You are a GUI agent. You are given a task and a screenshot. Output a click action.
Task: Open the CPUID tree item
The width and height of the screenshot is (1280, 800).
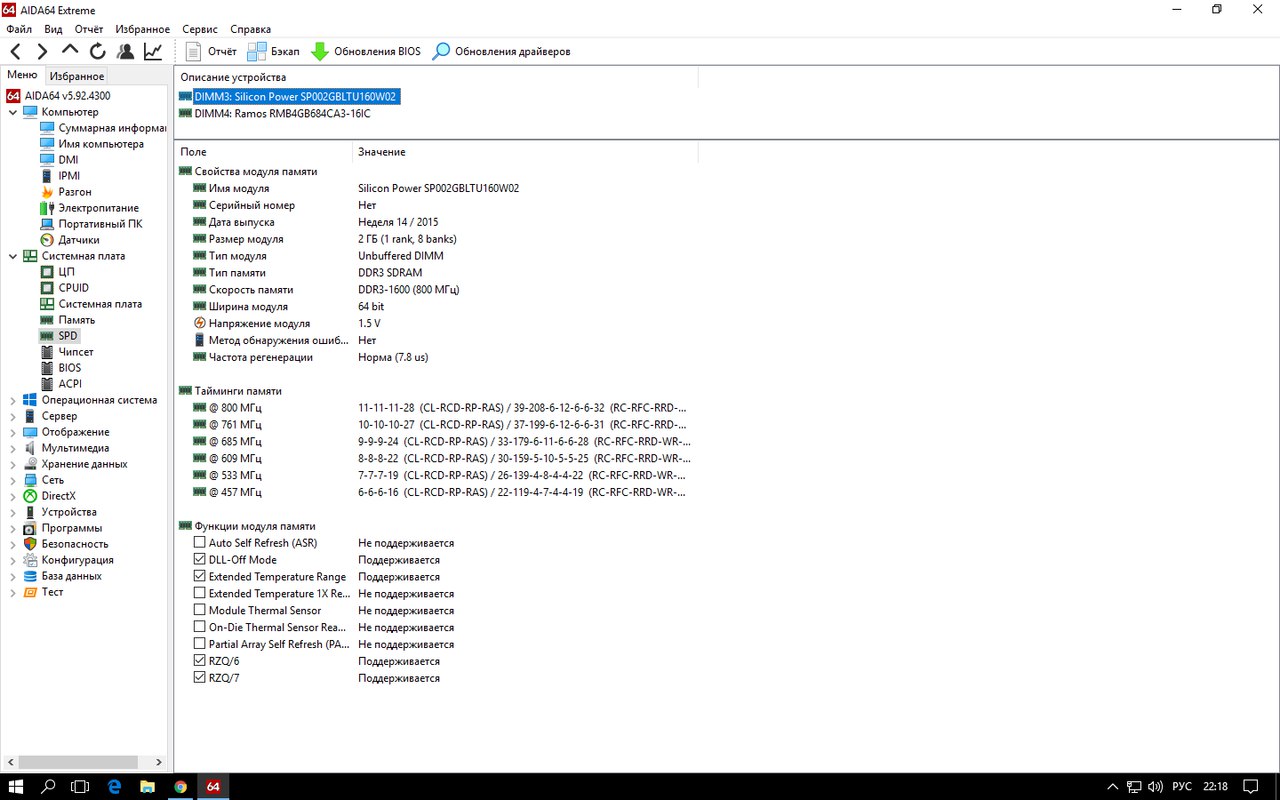(65, 288)
